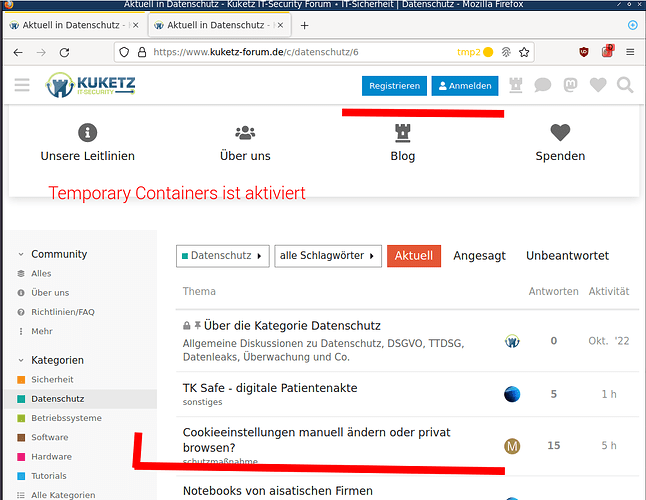This screenshot has width=646, height=500.
Task: Switch to the Angesagt tab
Action: [x=479, y=256]
